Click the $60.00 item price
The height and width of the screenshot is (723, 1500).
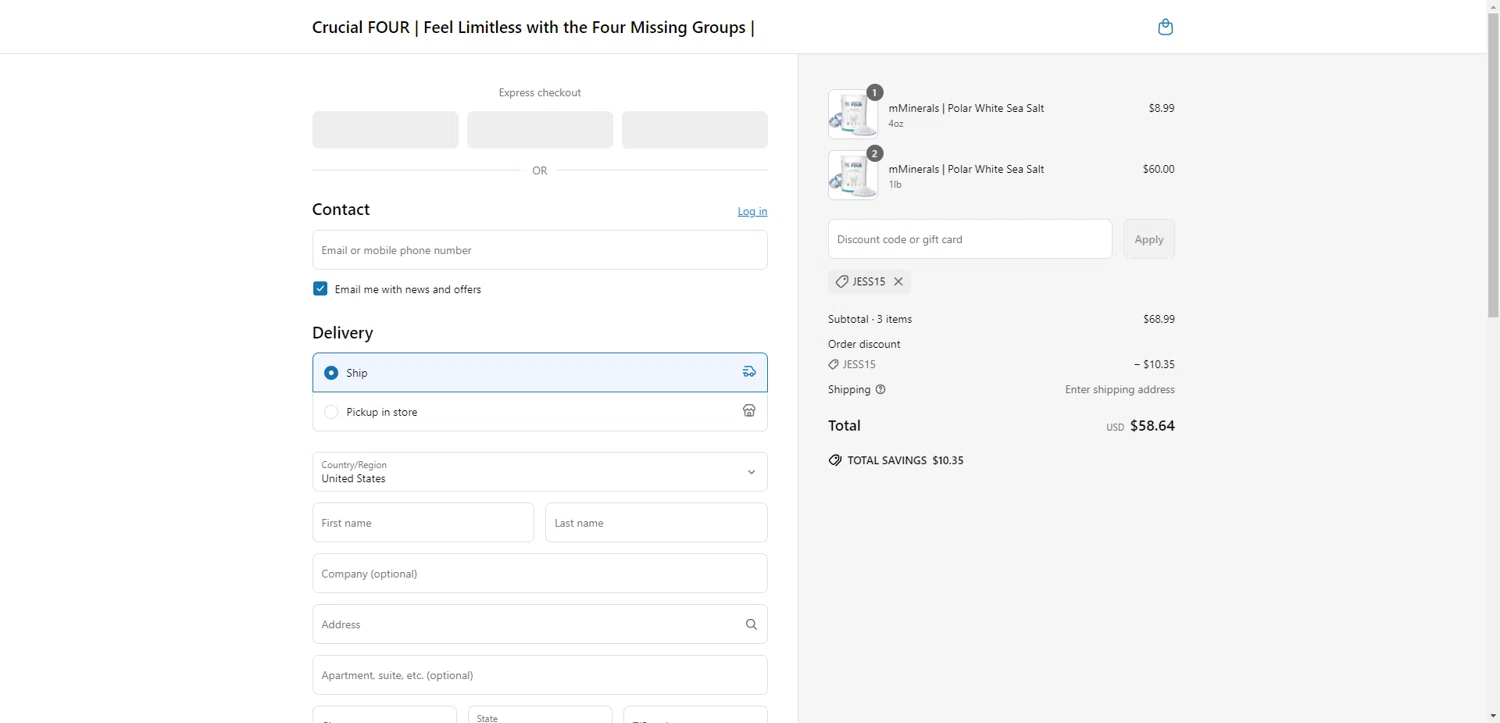pyautogui.click(x=1159, y=169)
